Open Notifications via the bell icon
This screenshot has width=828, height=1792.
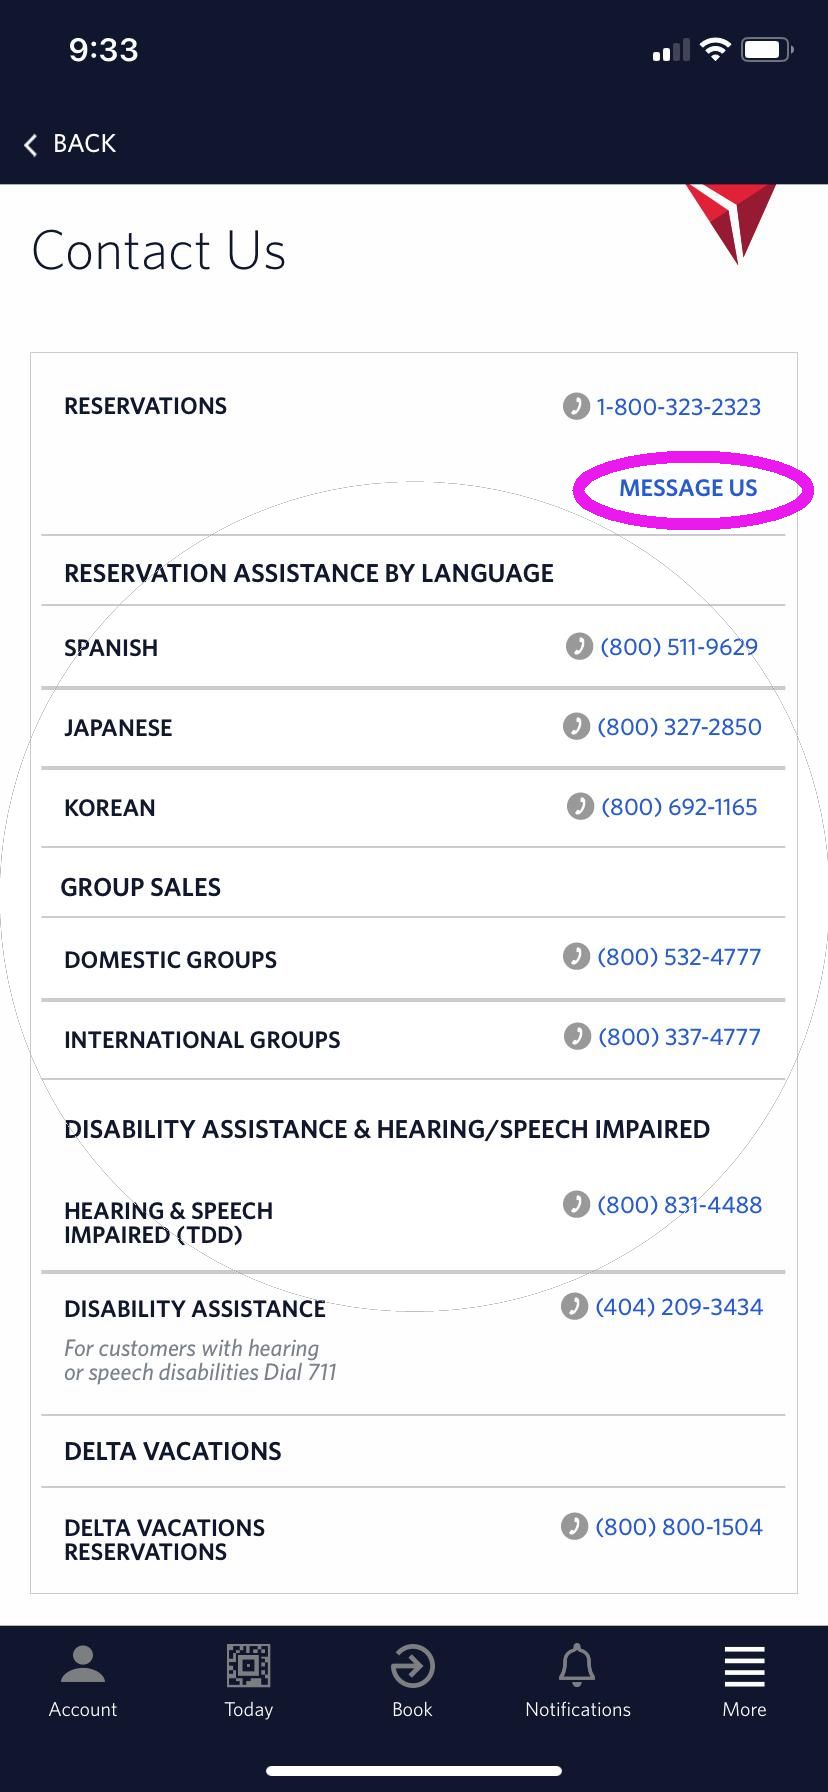tap(577, 1664)
